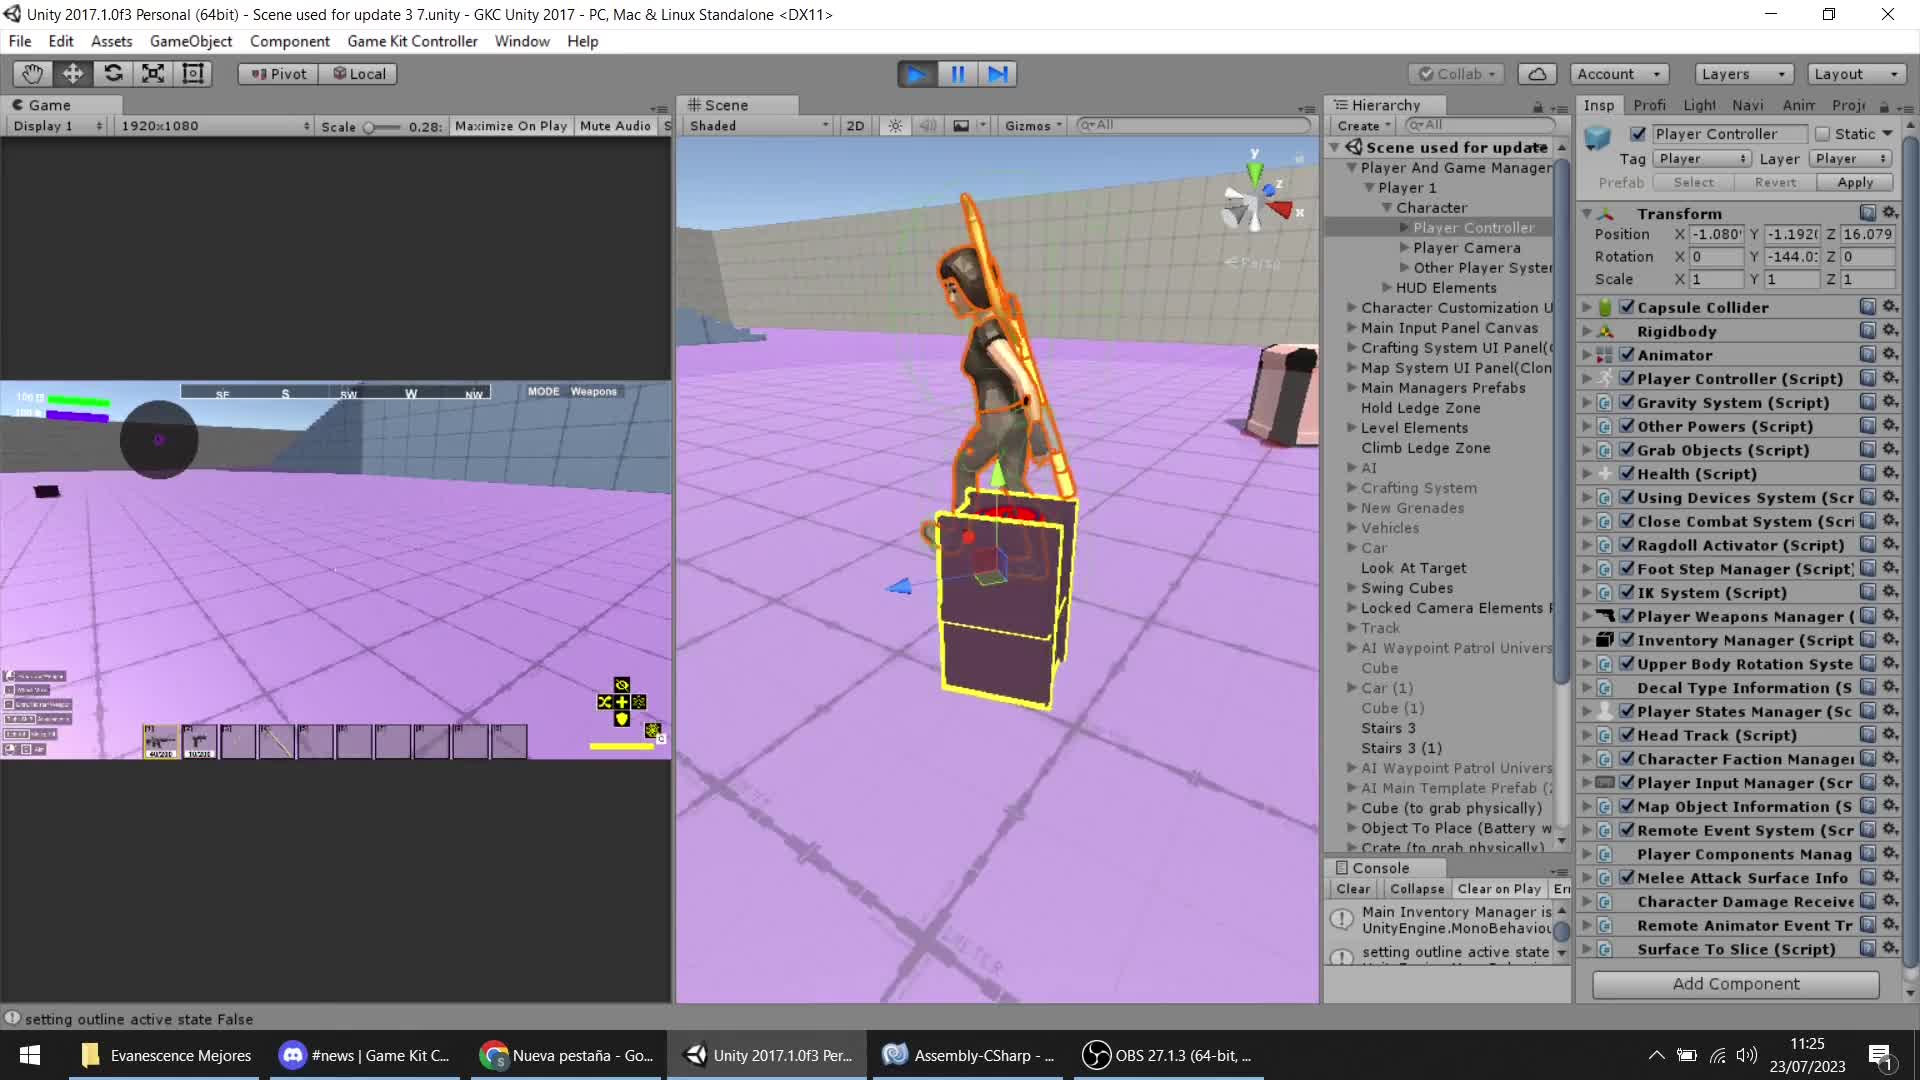
Task: Select the Rotate tool
Action: [113, 73]
